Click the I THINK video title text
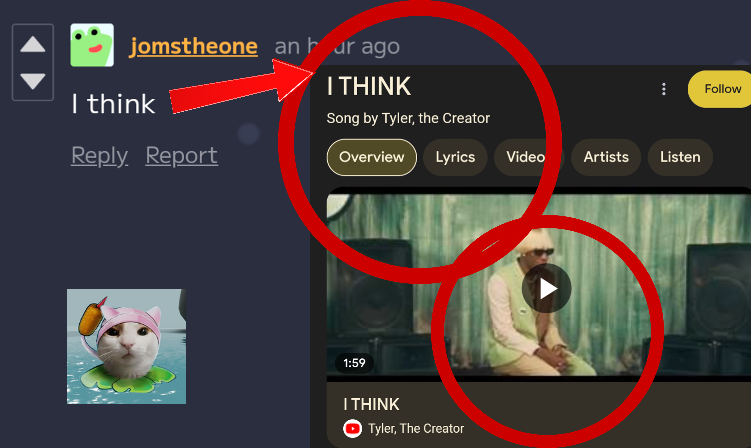Viewport: 751px width, 448px height. 371,404
